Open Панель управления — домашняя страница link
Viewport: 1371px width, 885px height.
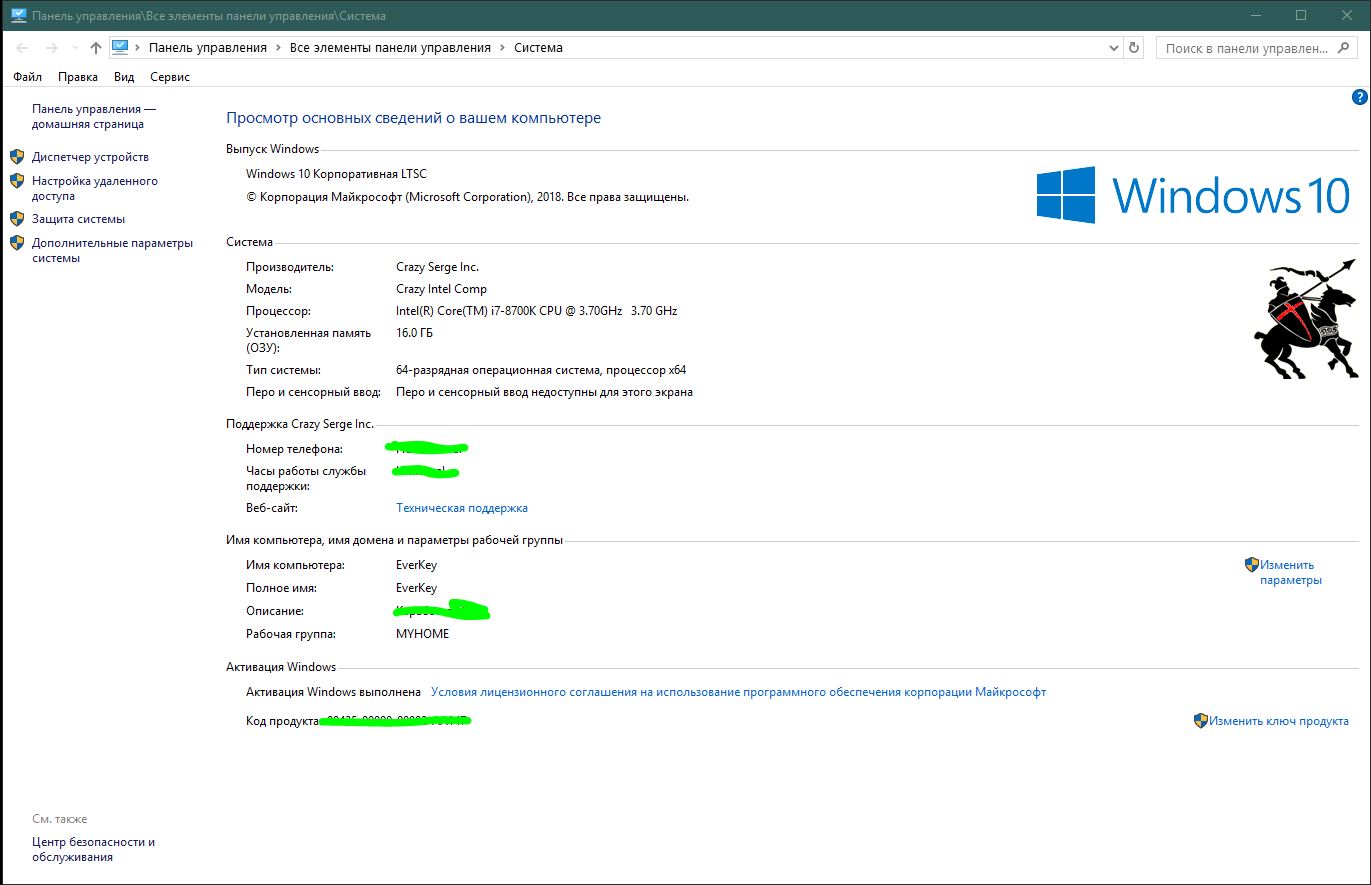(94, 116)
